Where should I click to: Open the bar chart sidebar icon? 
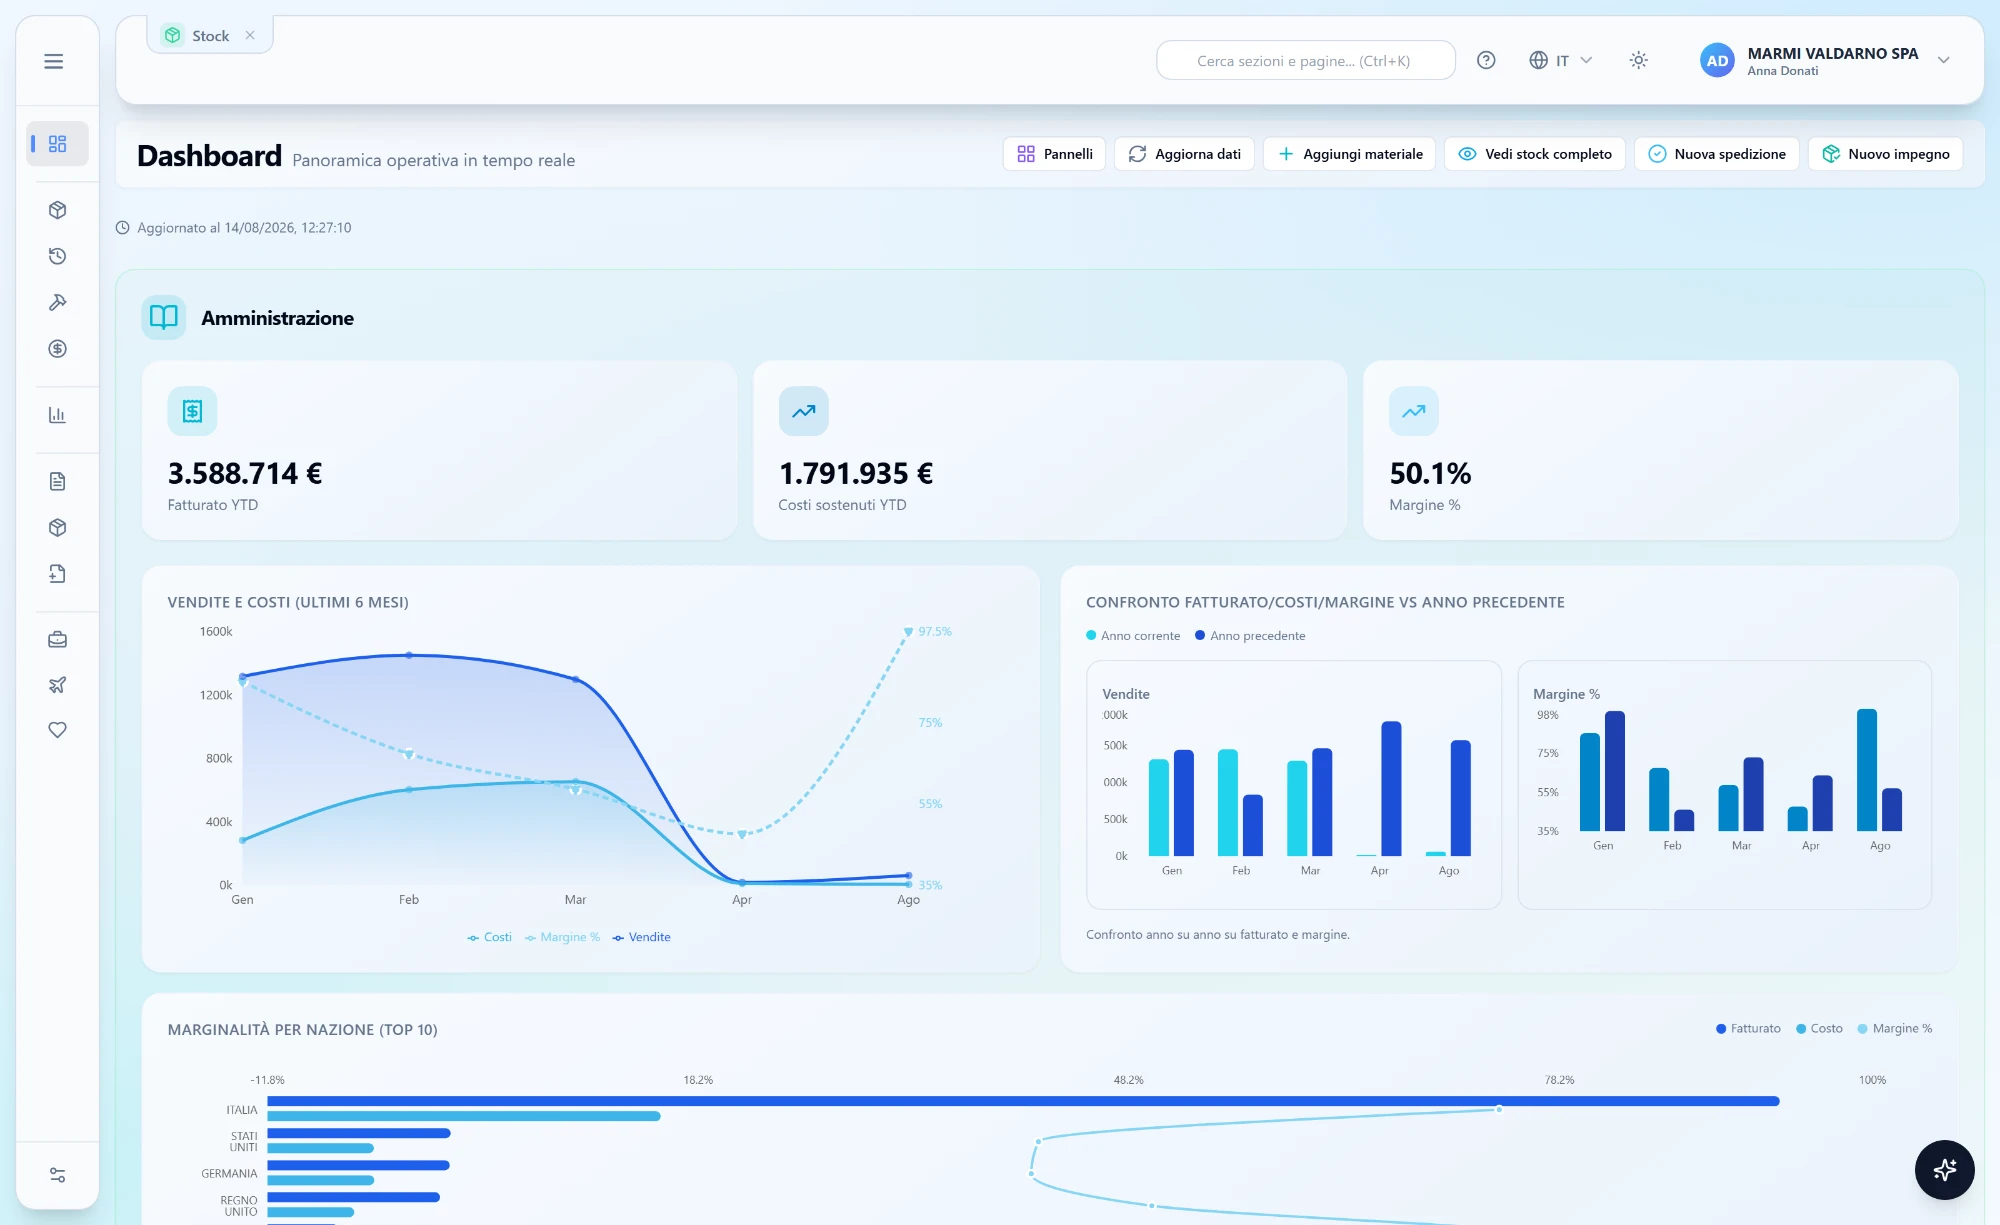coord(57,415)
